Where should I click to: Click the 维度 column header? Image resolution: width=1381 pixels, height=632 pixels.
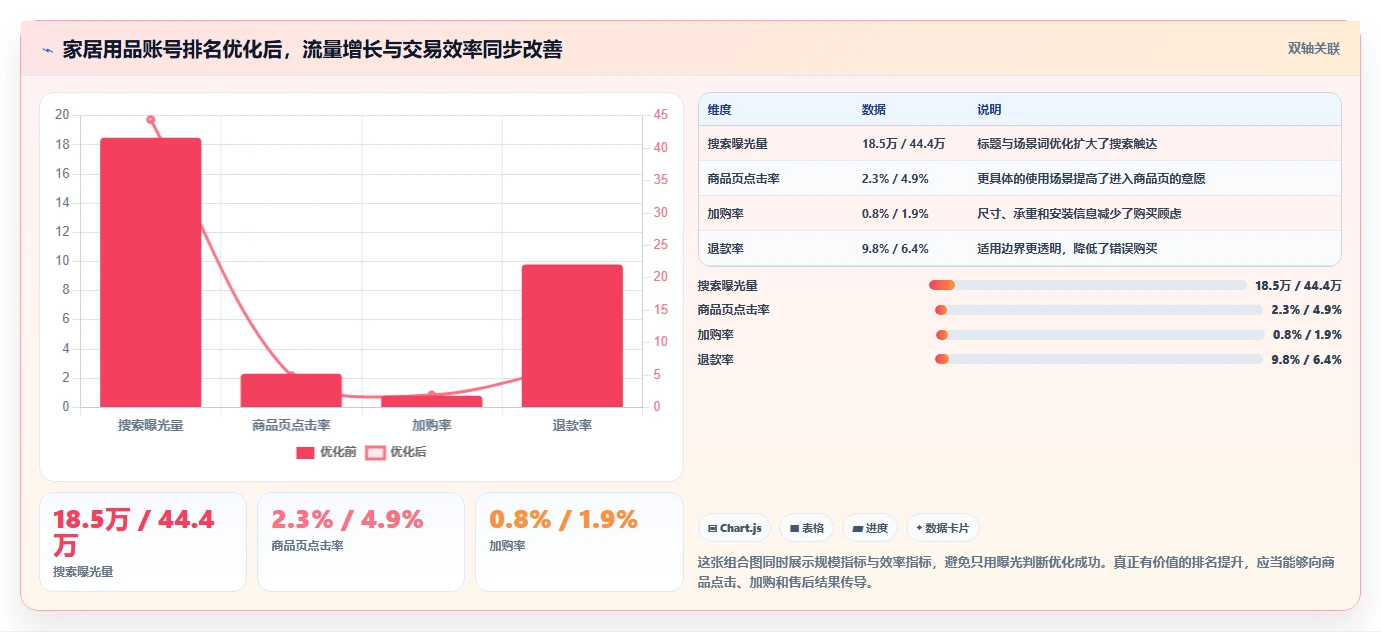(719, 110)
